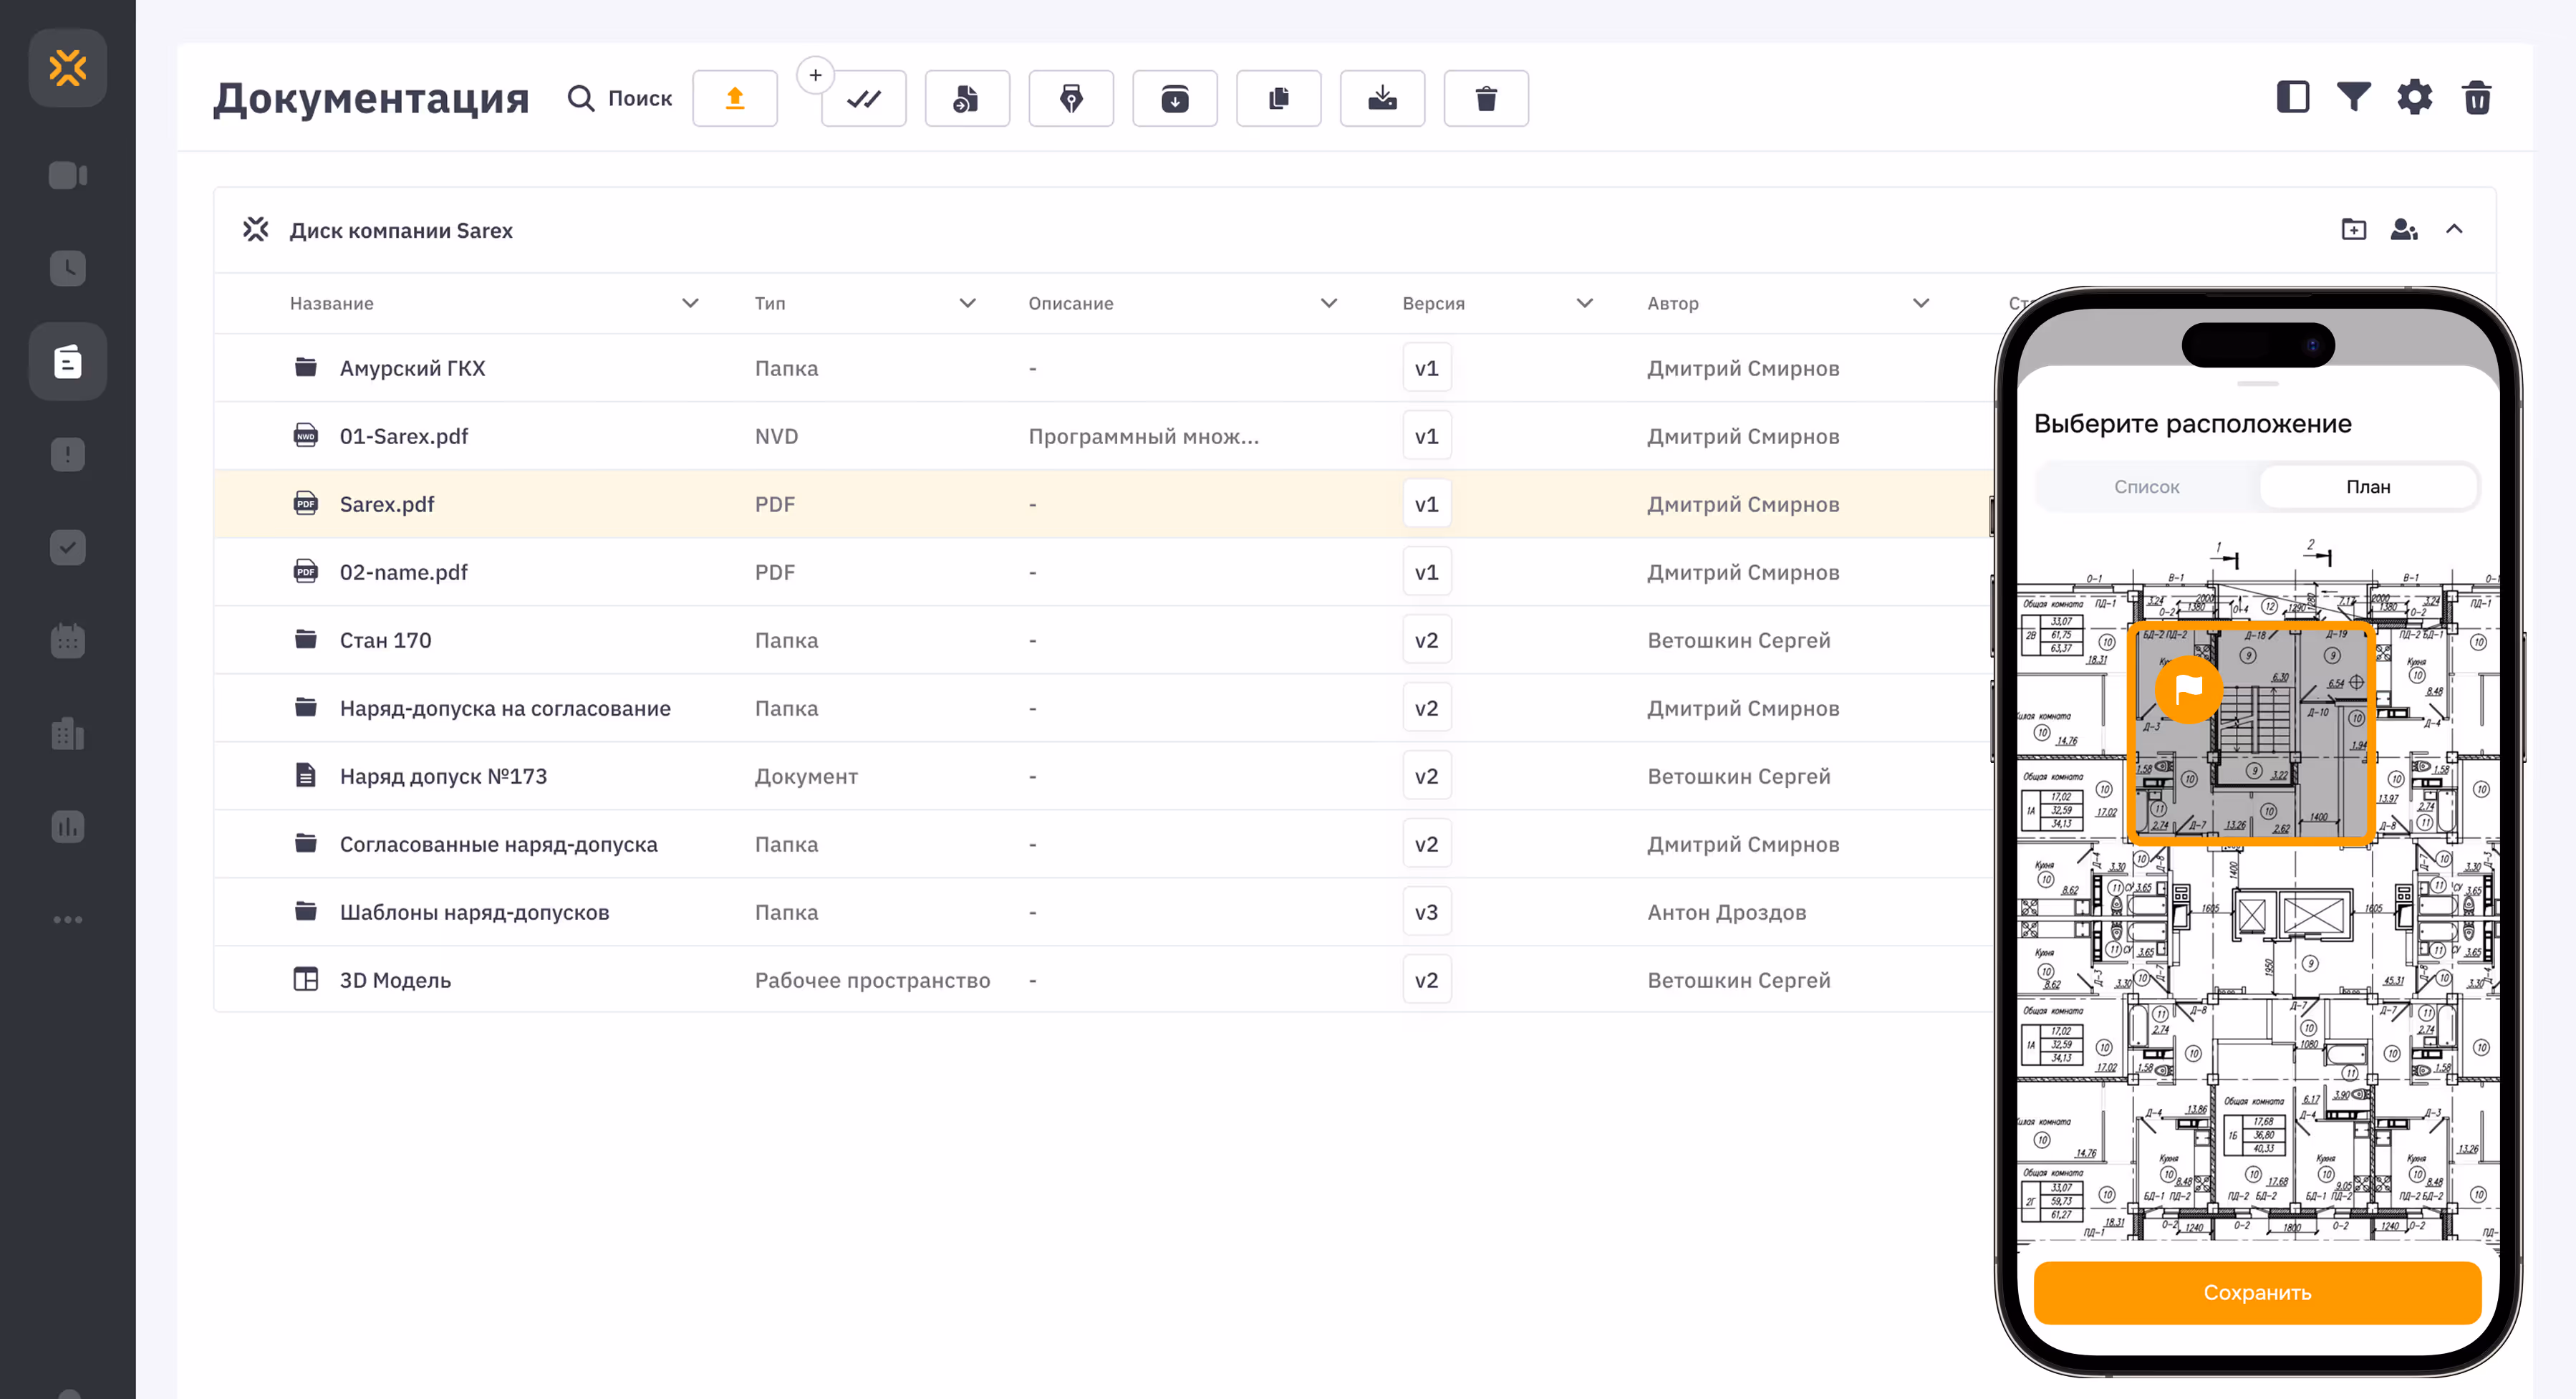Expand the Название column dropdown
The height and width of the screenshot is (1399, 2576).
coord(690,303)
